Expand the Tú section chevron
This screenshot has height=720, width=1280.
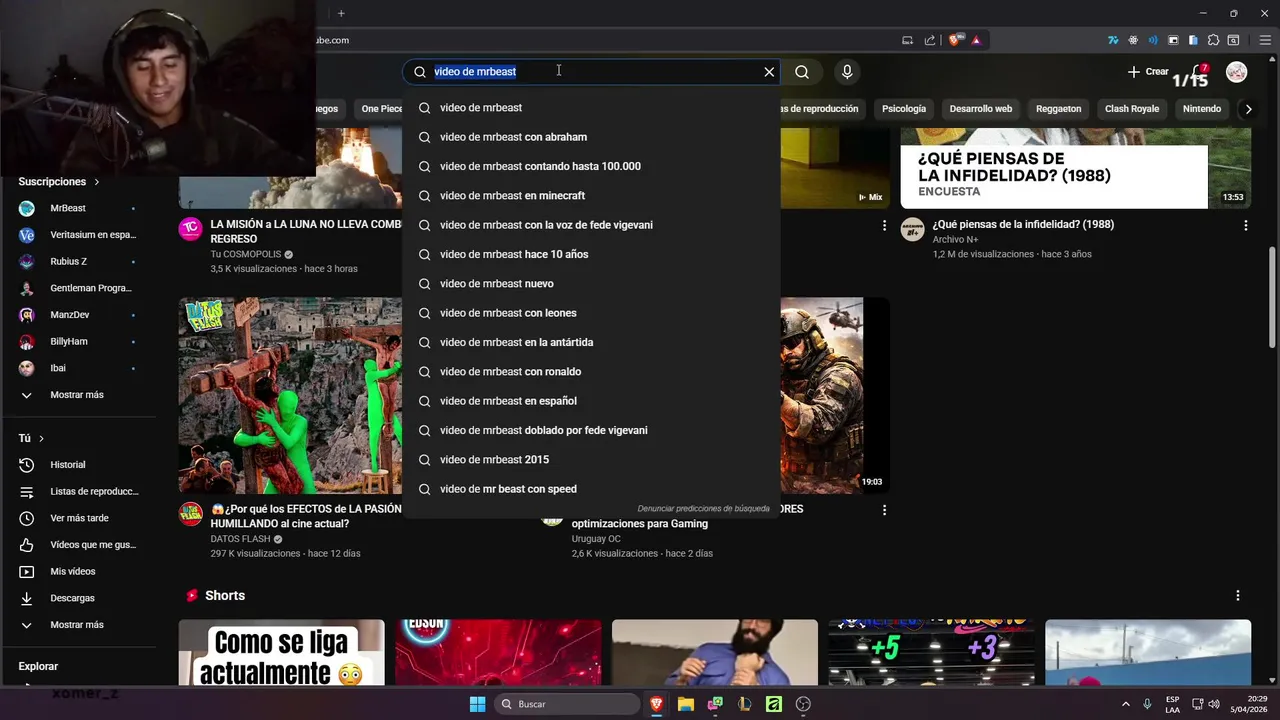[41, 439]
